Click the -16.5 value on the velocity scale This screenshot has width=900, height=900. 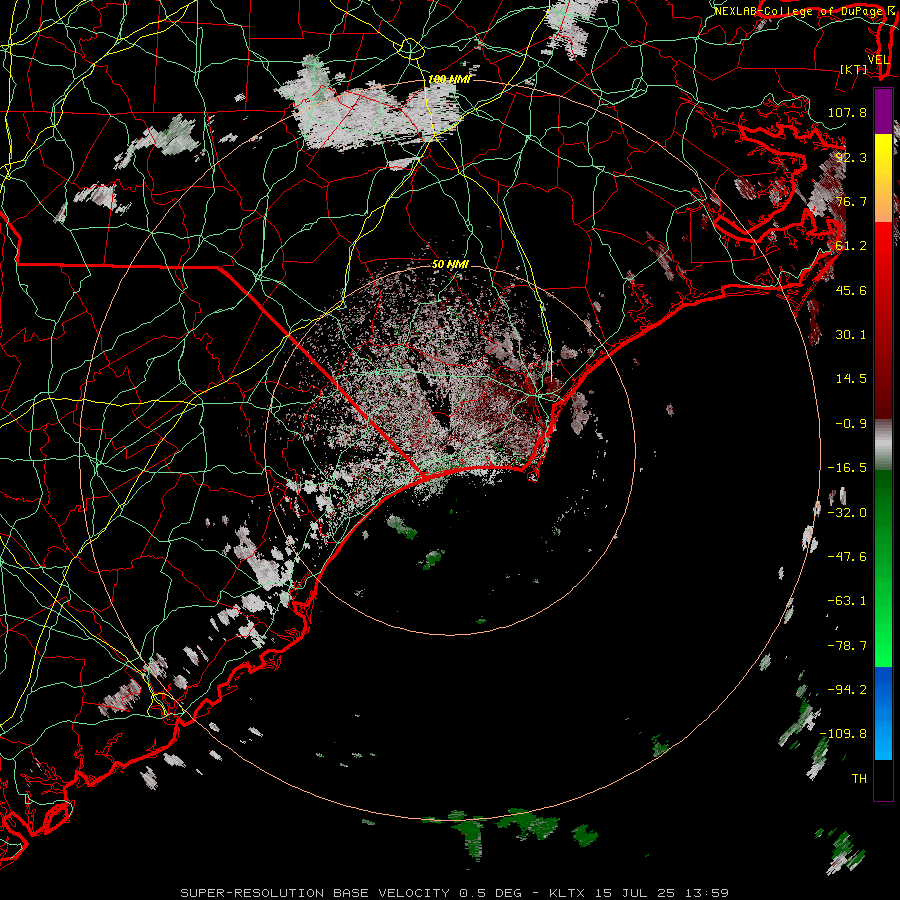[x=847, y=468]
